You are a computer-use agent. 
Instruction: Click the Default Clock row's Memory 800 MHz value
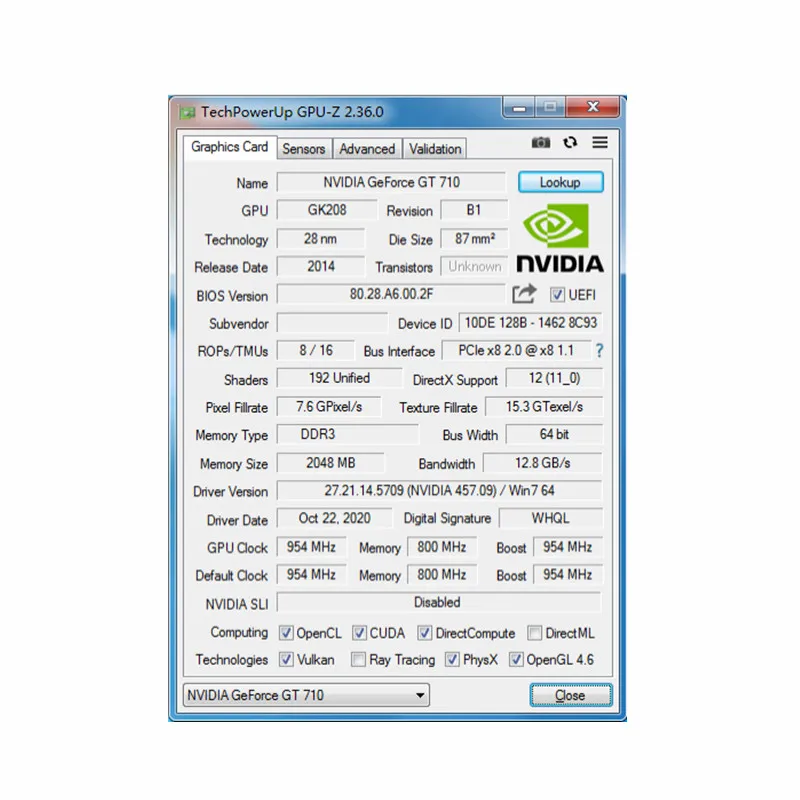[442, 574]
